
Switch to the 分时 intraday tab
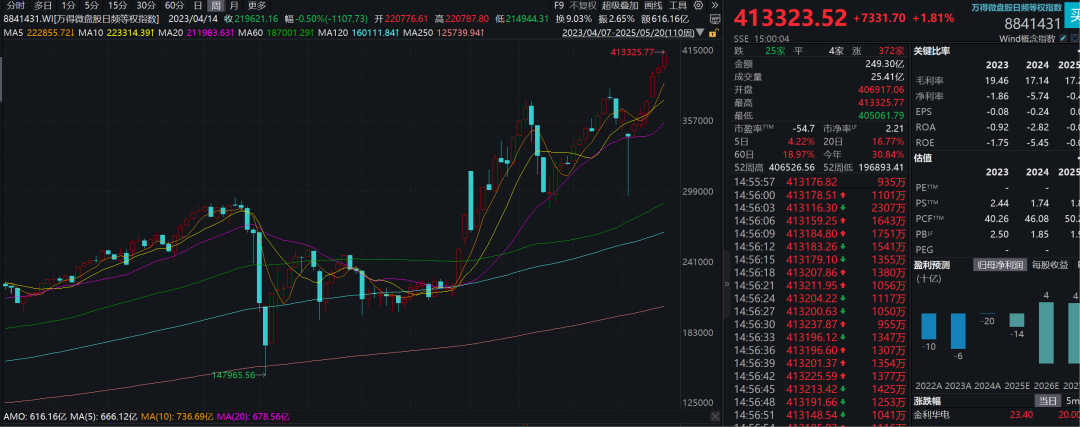pos(16,5)
